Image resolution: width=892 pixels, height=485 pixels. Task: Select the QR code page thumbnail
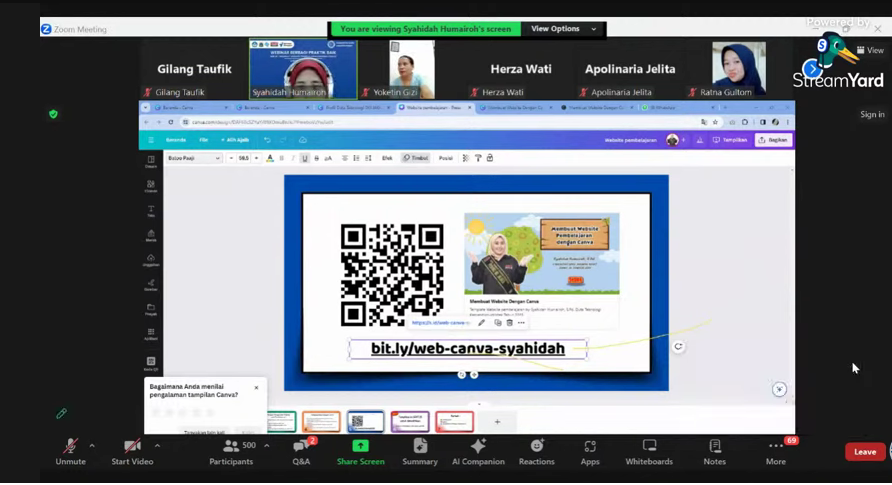coord(365,422)
